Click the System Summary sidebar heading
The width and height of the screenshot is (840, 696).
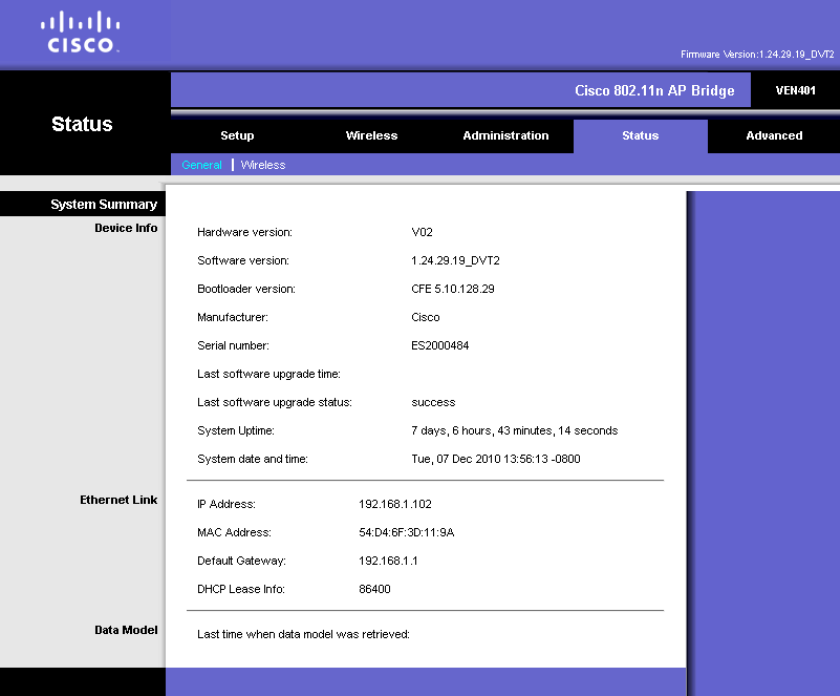click(x=104, y=204)
